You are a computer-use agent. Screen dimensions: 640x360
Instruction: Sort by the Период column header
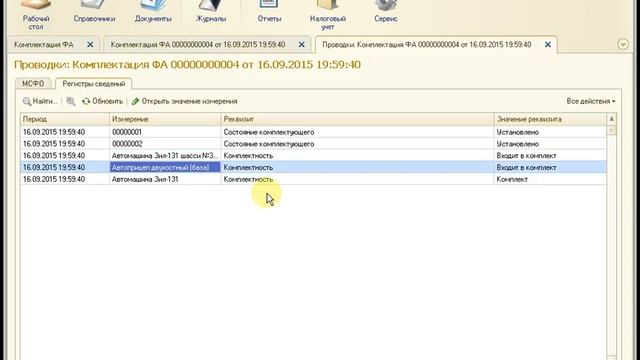coord(65,119)
